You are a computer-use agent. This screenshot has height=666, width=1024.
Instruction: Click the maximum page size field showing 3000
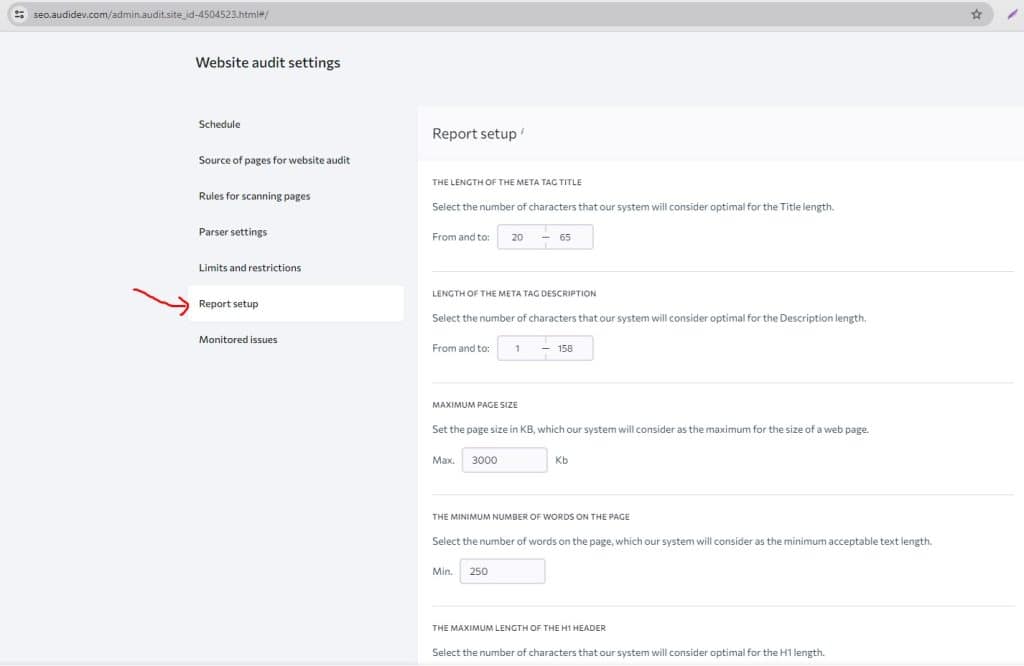pos(504,460)
